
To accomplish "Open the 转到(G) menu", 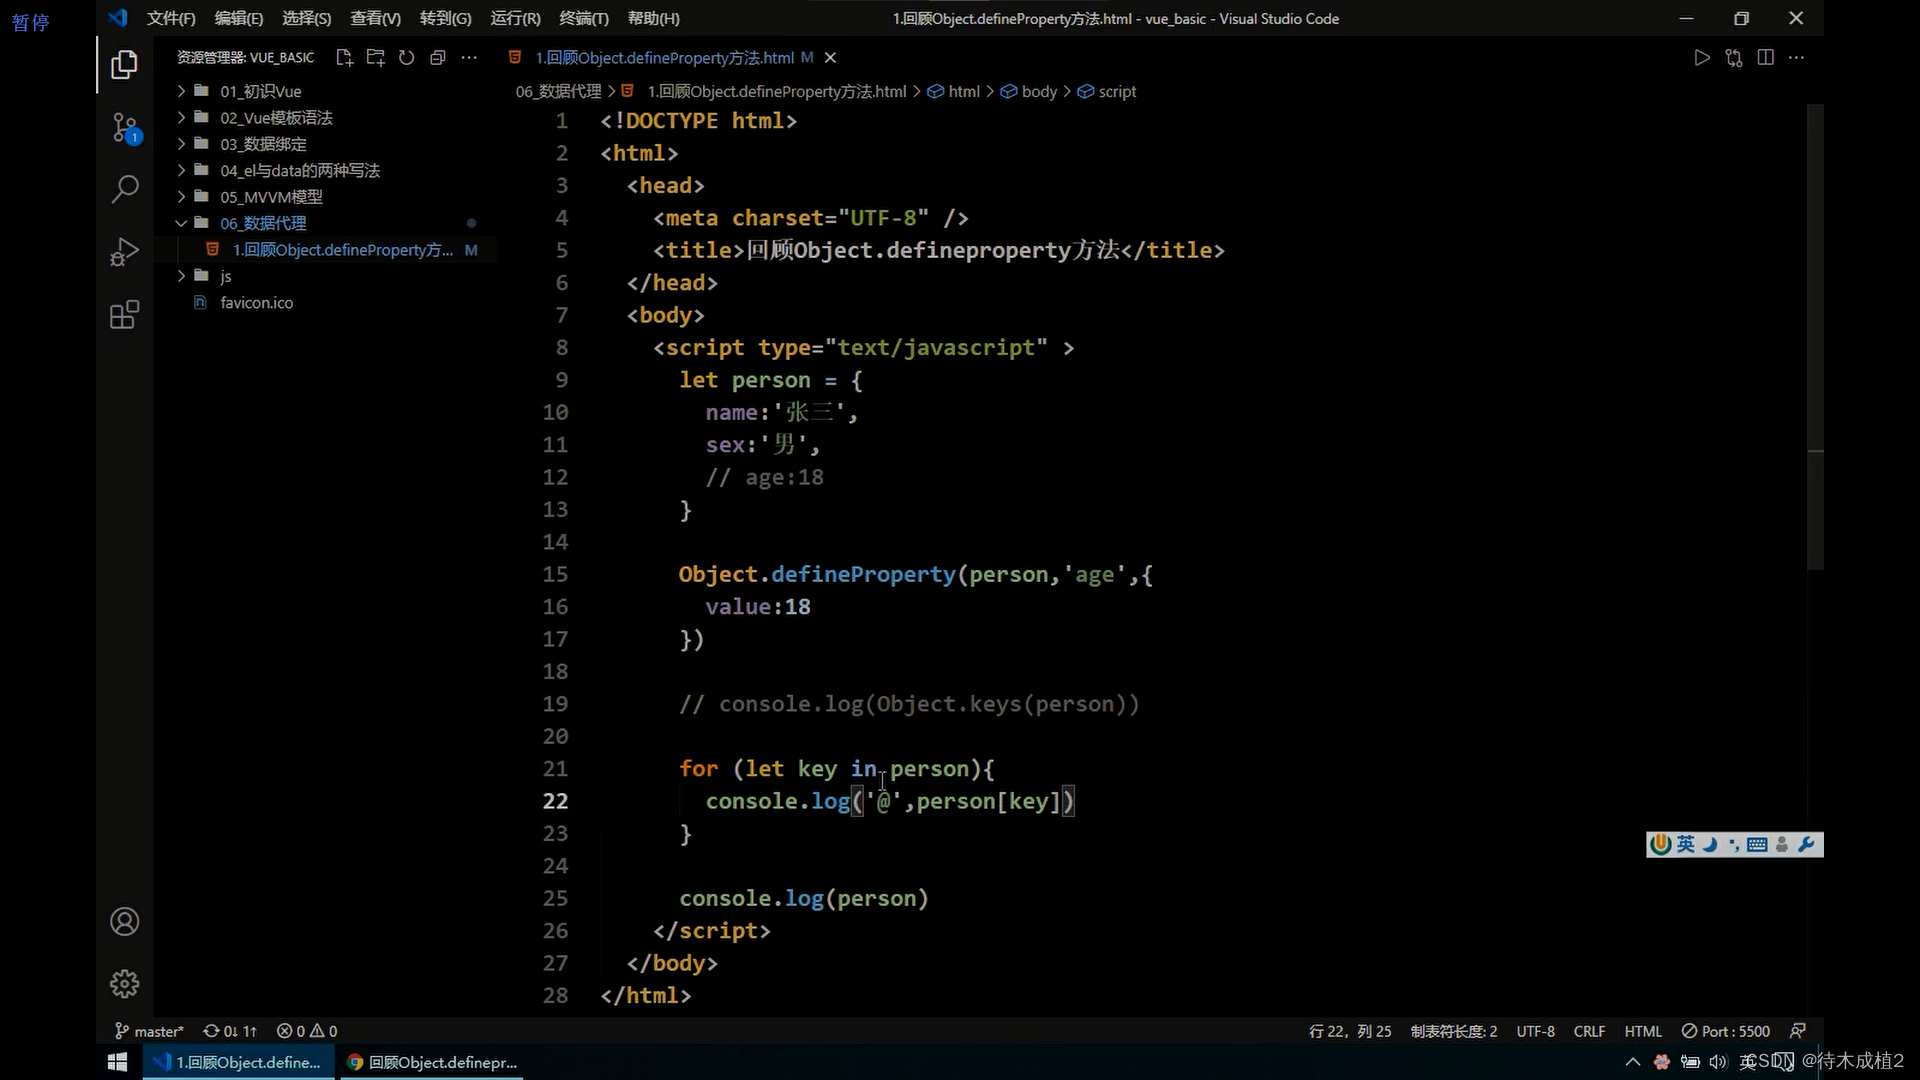I will click(x=446, y=18).
